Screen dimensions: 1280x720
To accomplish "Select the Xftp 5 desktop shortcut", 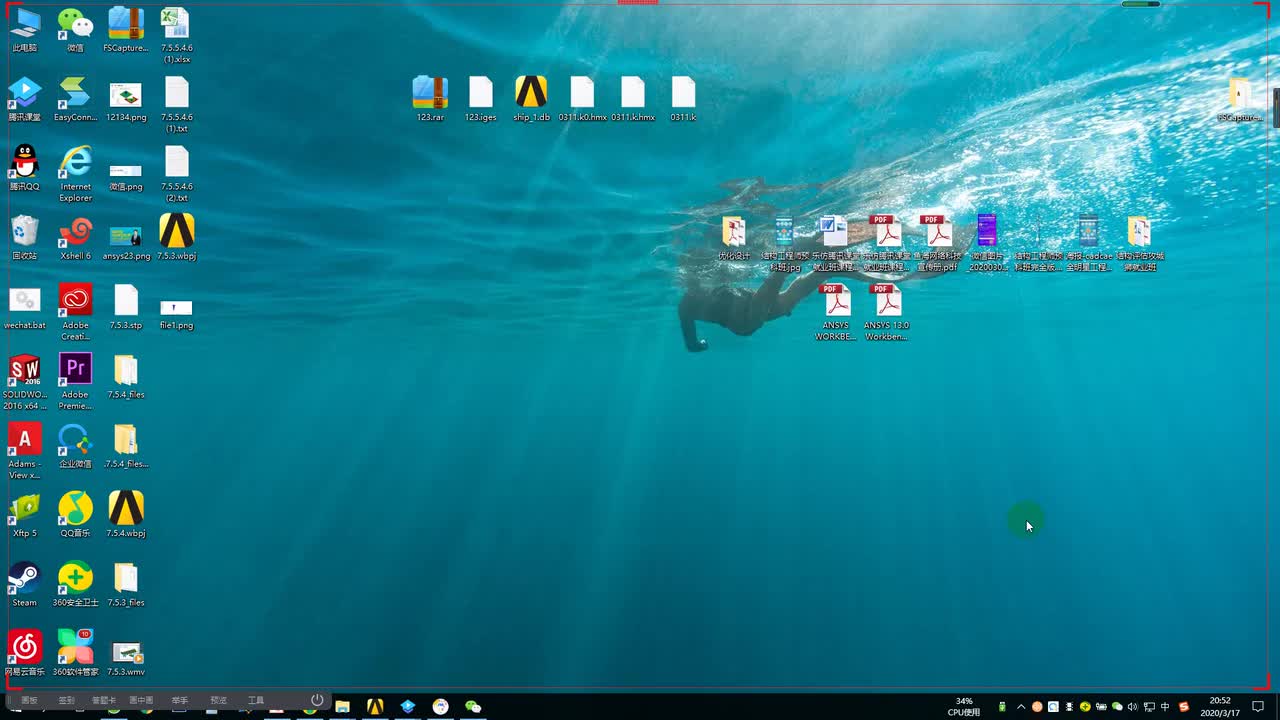I will click(x=25, y=514).
